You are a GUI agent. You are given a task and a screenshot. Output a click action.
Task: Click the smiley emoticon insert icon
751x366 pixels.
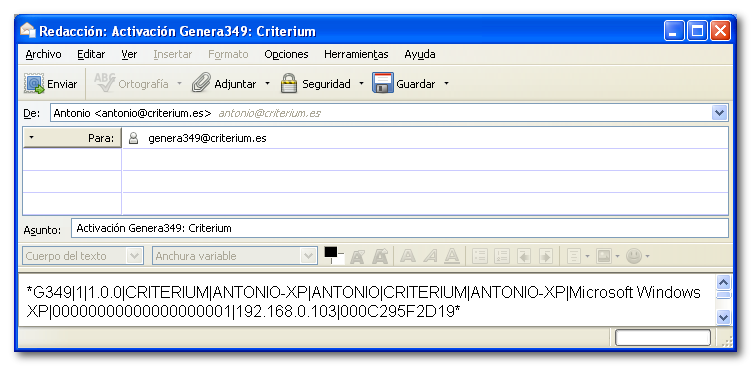click(634, 256)
